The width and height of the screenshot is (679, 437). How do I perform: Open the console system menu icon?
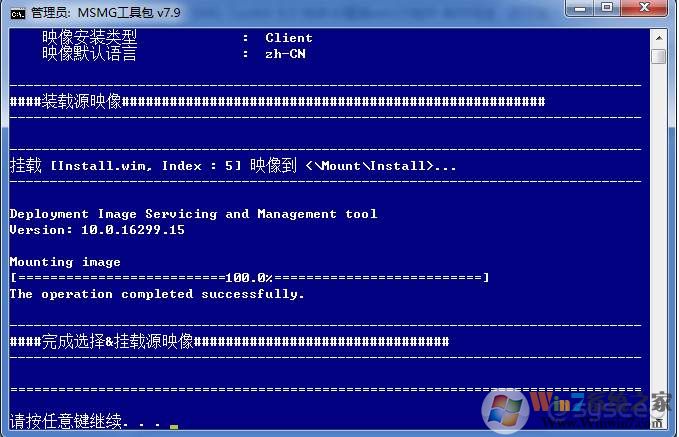point(16,11)
